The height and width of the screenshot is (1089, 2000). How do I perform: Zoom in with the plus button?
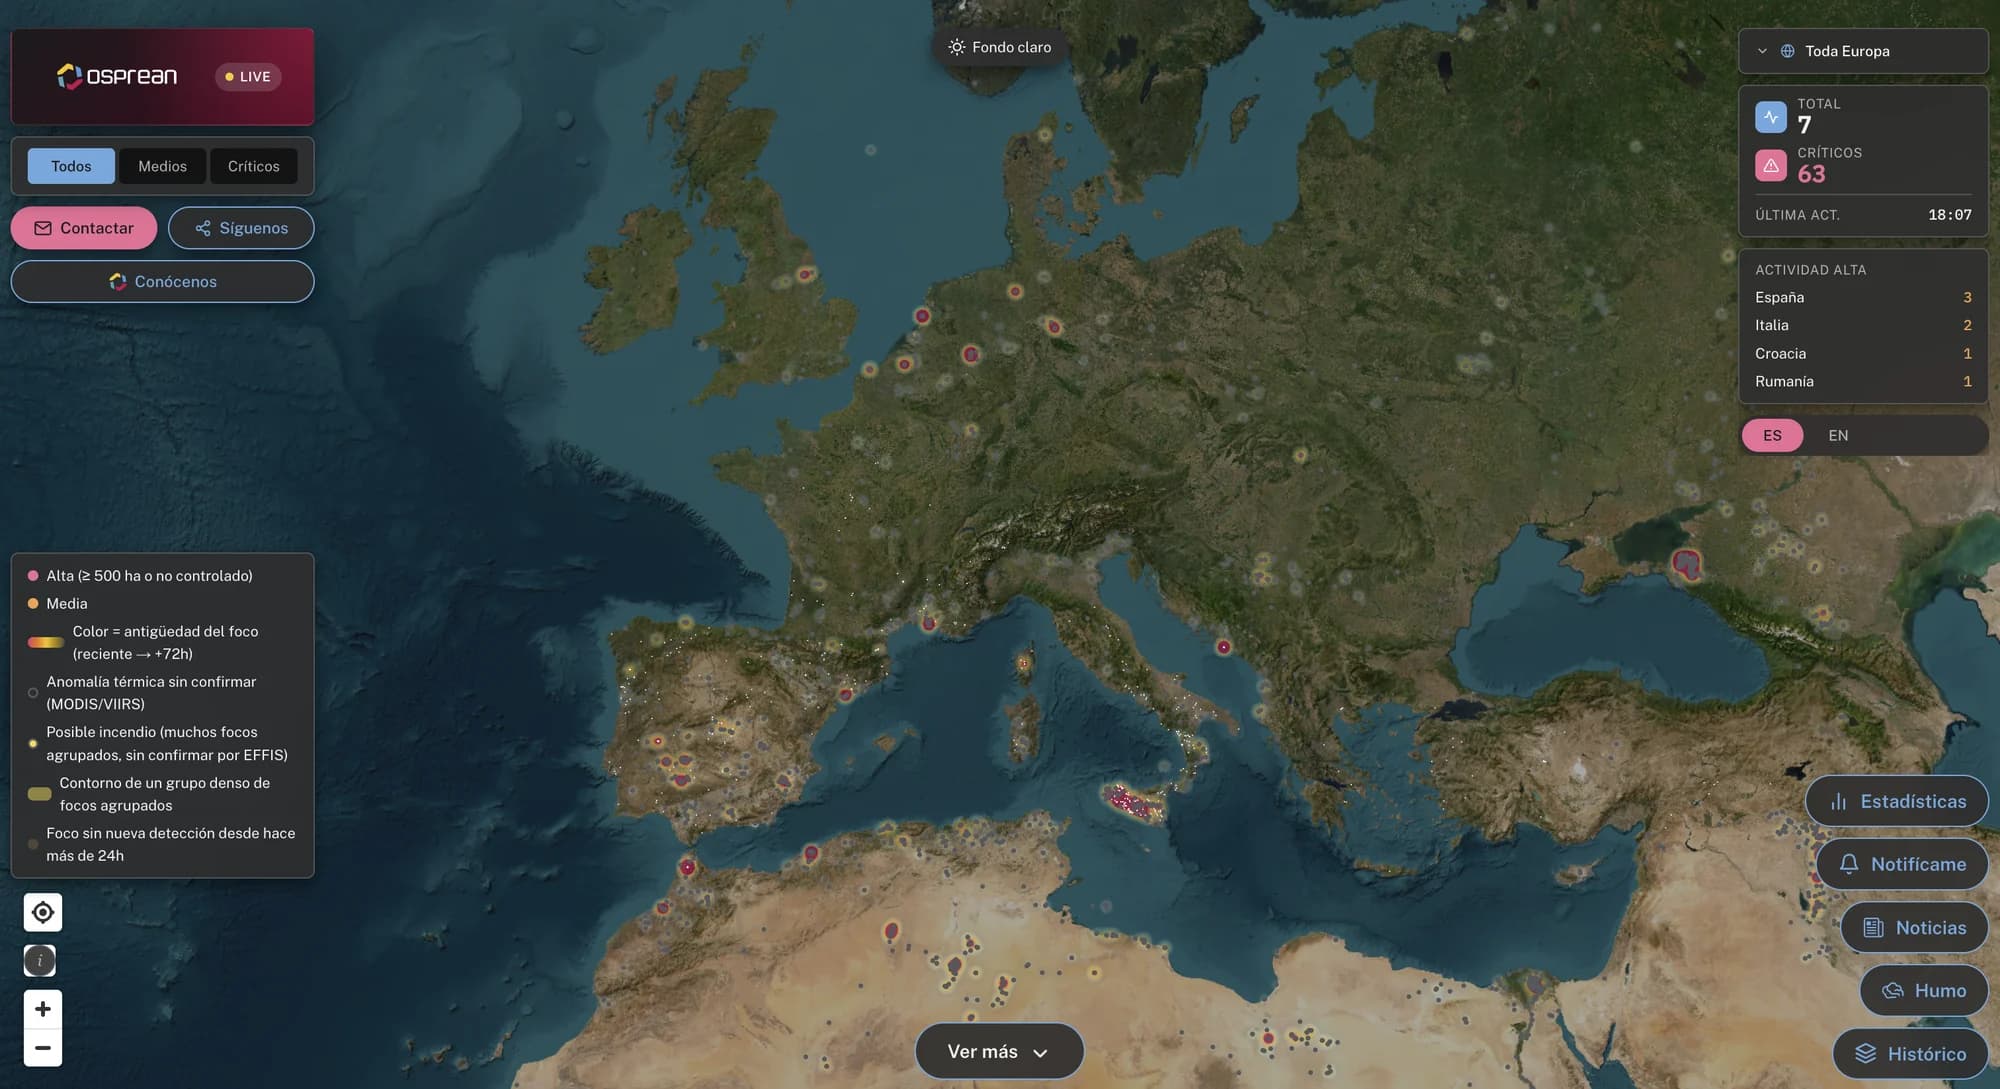point(43,1009)
